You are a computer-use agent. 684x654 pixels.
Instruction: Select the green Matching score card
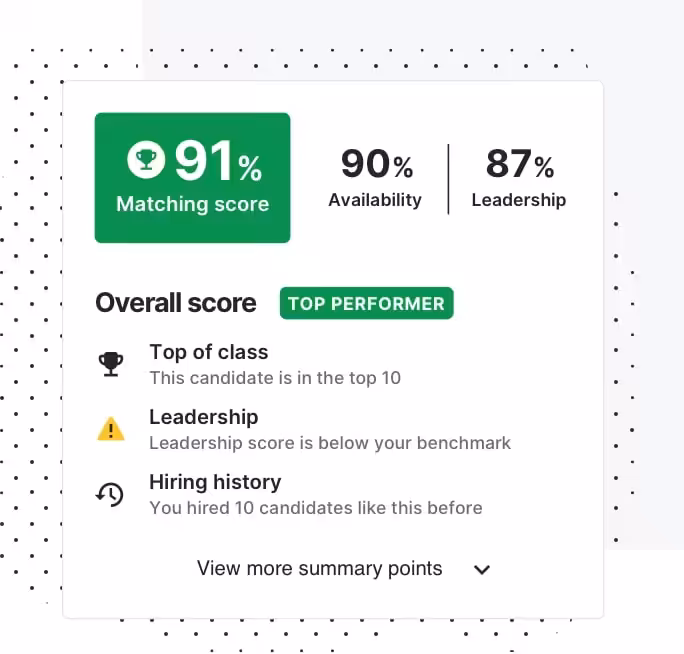click(x=192, y=178)
